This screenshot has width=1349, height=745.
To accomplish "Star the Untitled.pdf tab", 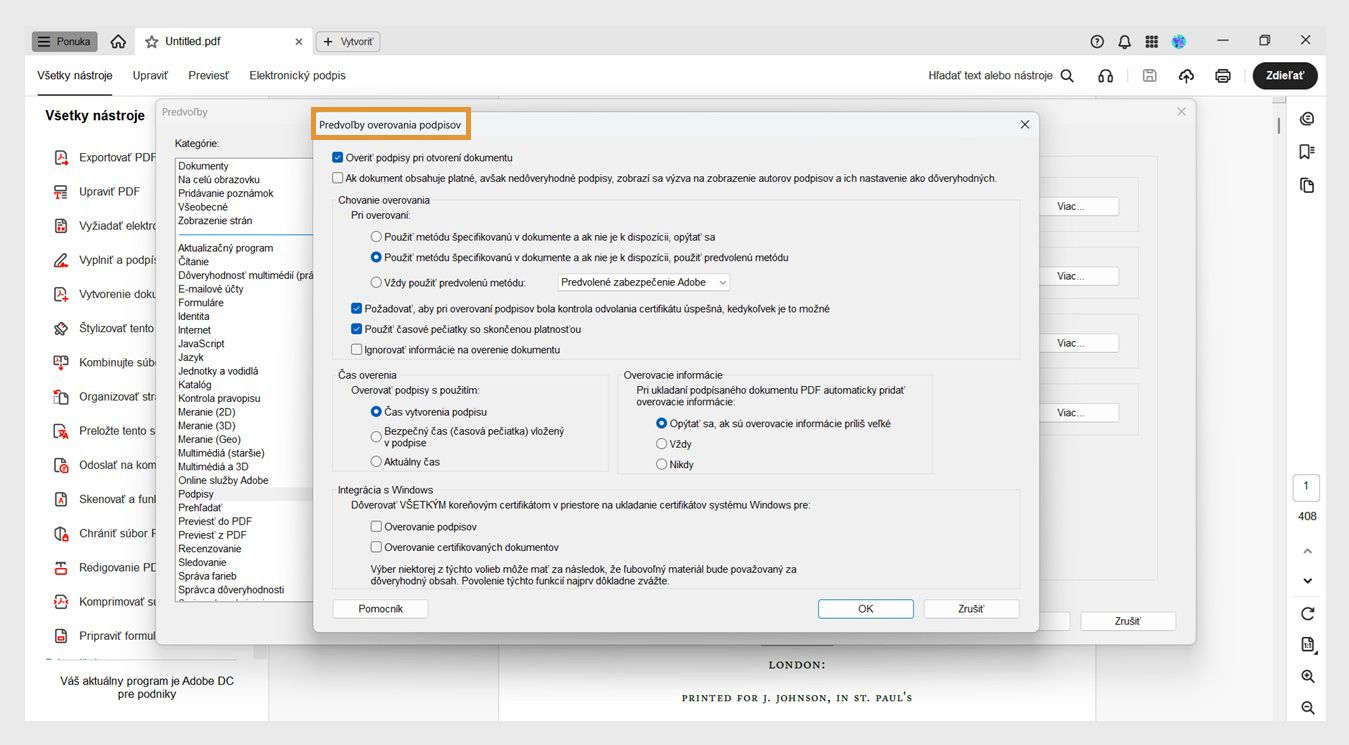I will click(152, 42).
